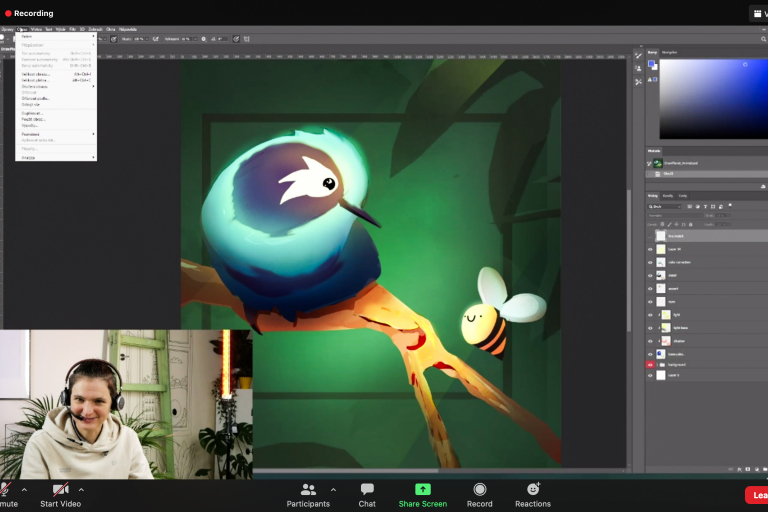This screenshot has width=768, height=512.
Task: Select the Layer 34 thumbnail
Action: [x=661, y=249]
